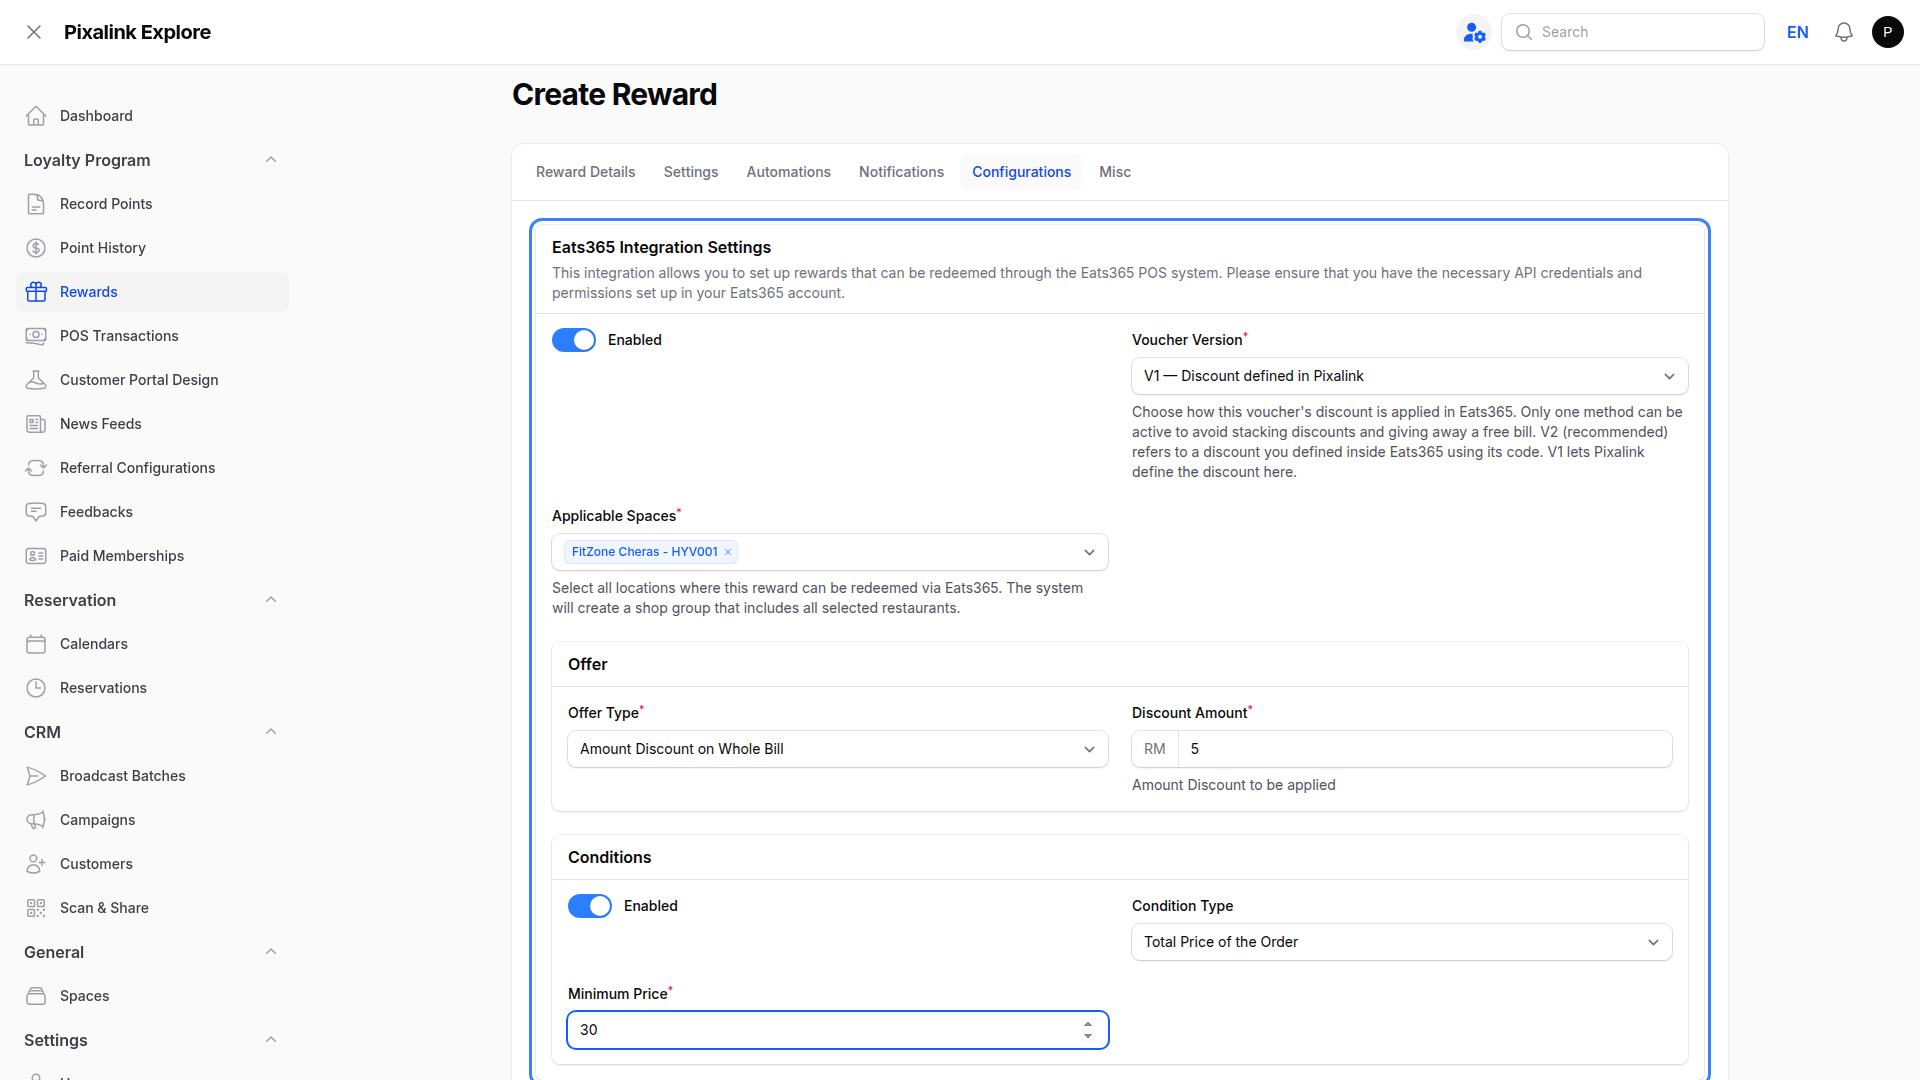Viewport: 1920px width, 1080px height.
Task: Click the Pixalink Explore title
Action: 137,32
